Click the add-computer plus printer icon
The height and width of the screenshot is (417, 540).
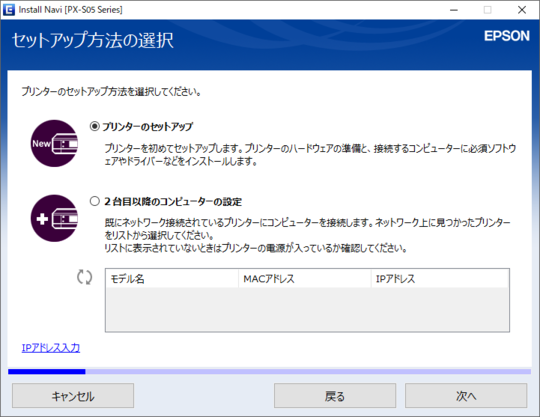click(x=54, y=218)
